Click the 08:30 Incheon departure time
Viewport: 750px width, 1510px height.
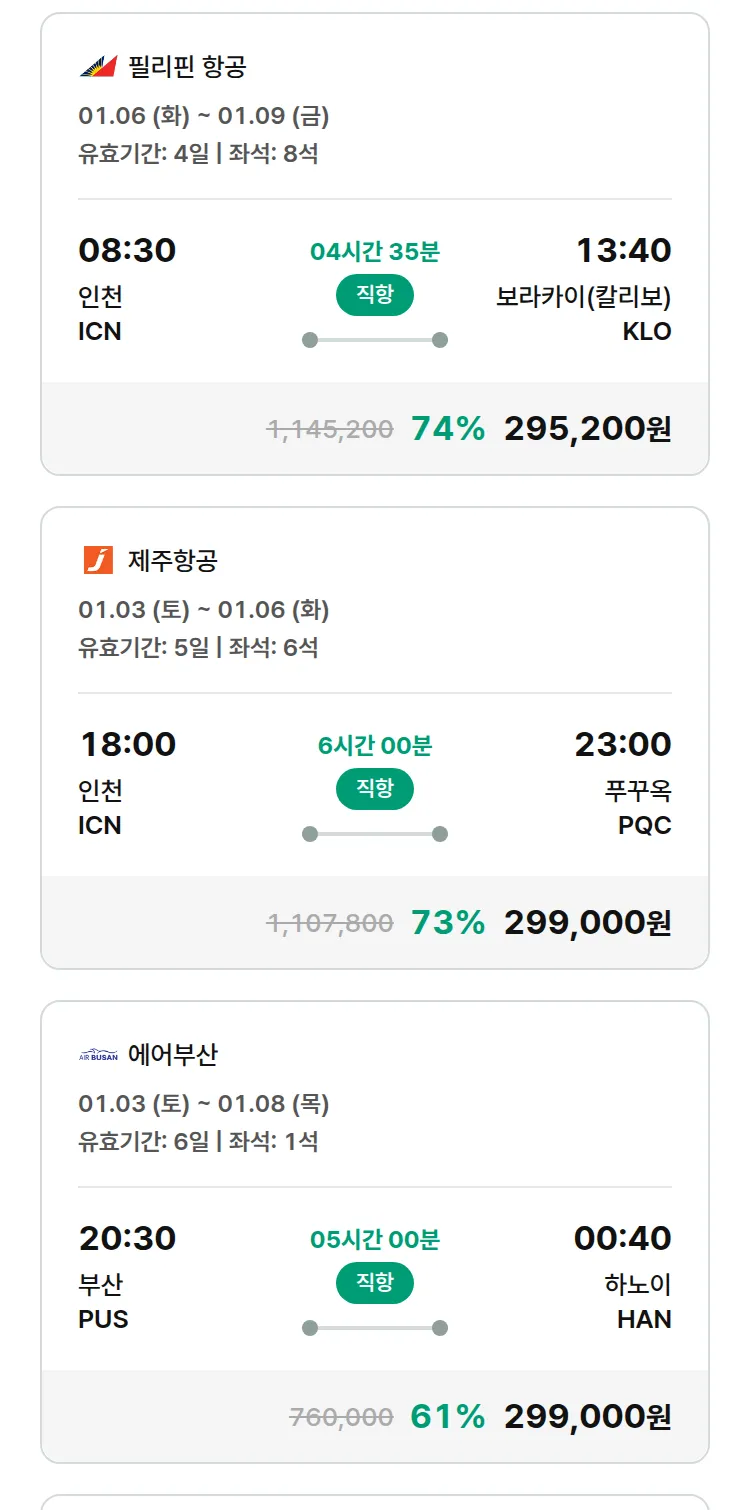[127, 250]
